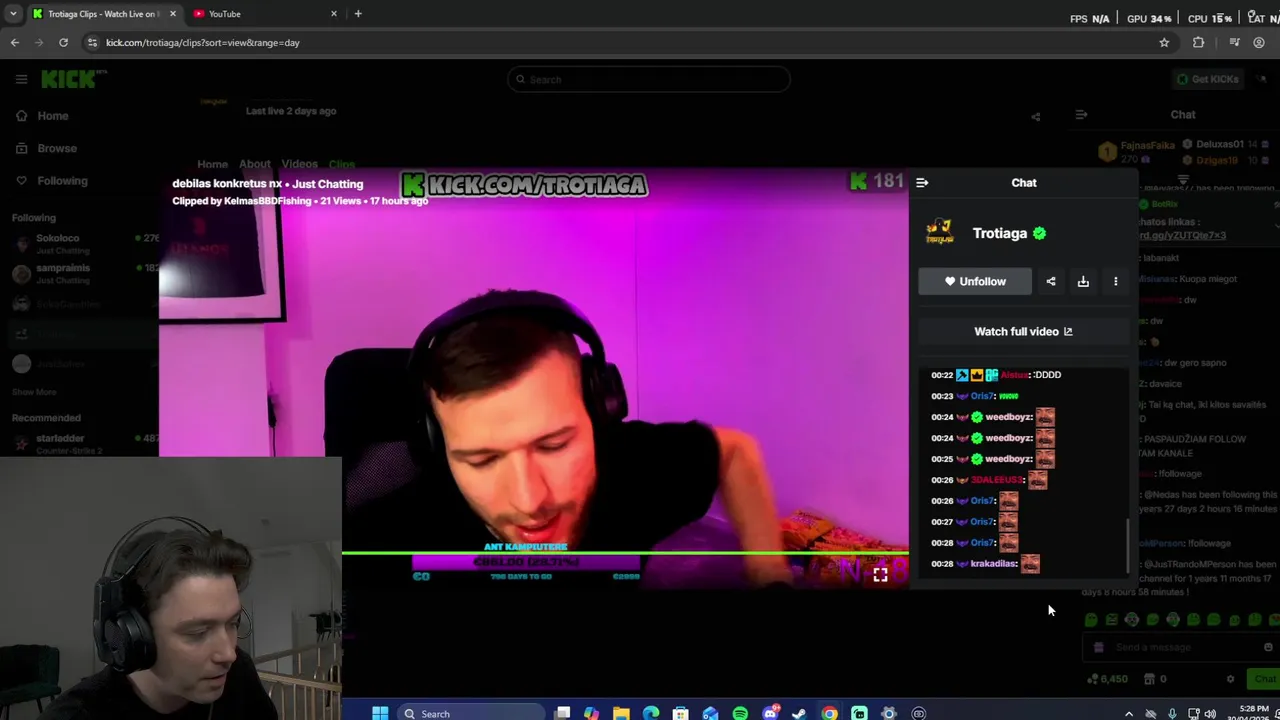The width and height of the screenshot is (1280, 720).
Task: Open the browser tab search dropdown
Action: point(13,14)
